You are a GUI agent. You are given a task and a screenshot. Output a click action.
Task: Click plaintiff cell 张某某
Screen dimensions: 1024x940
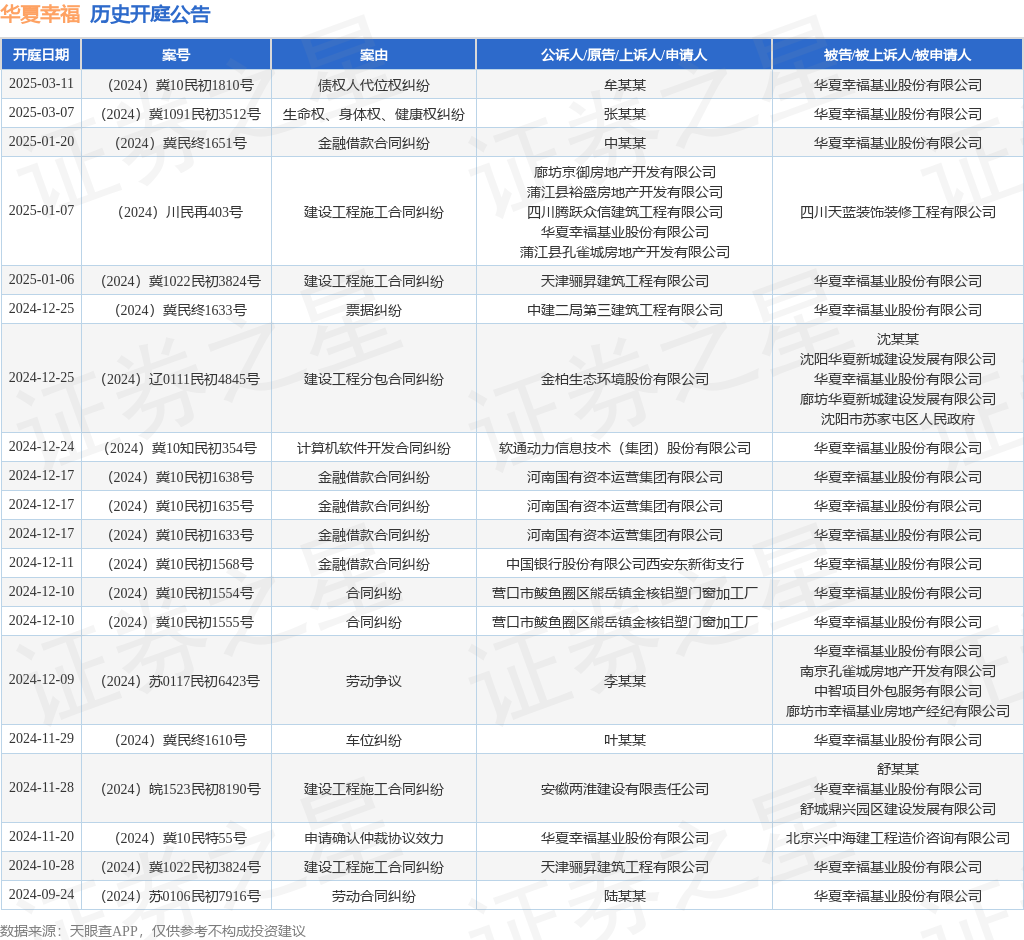point(624,114)
